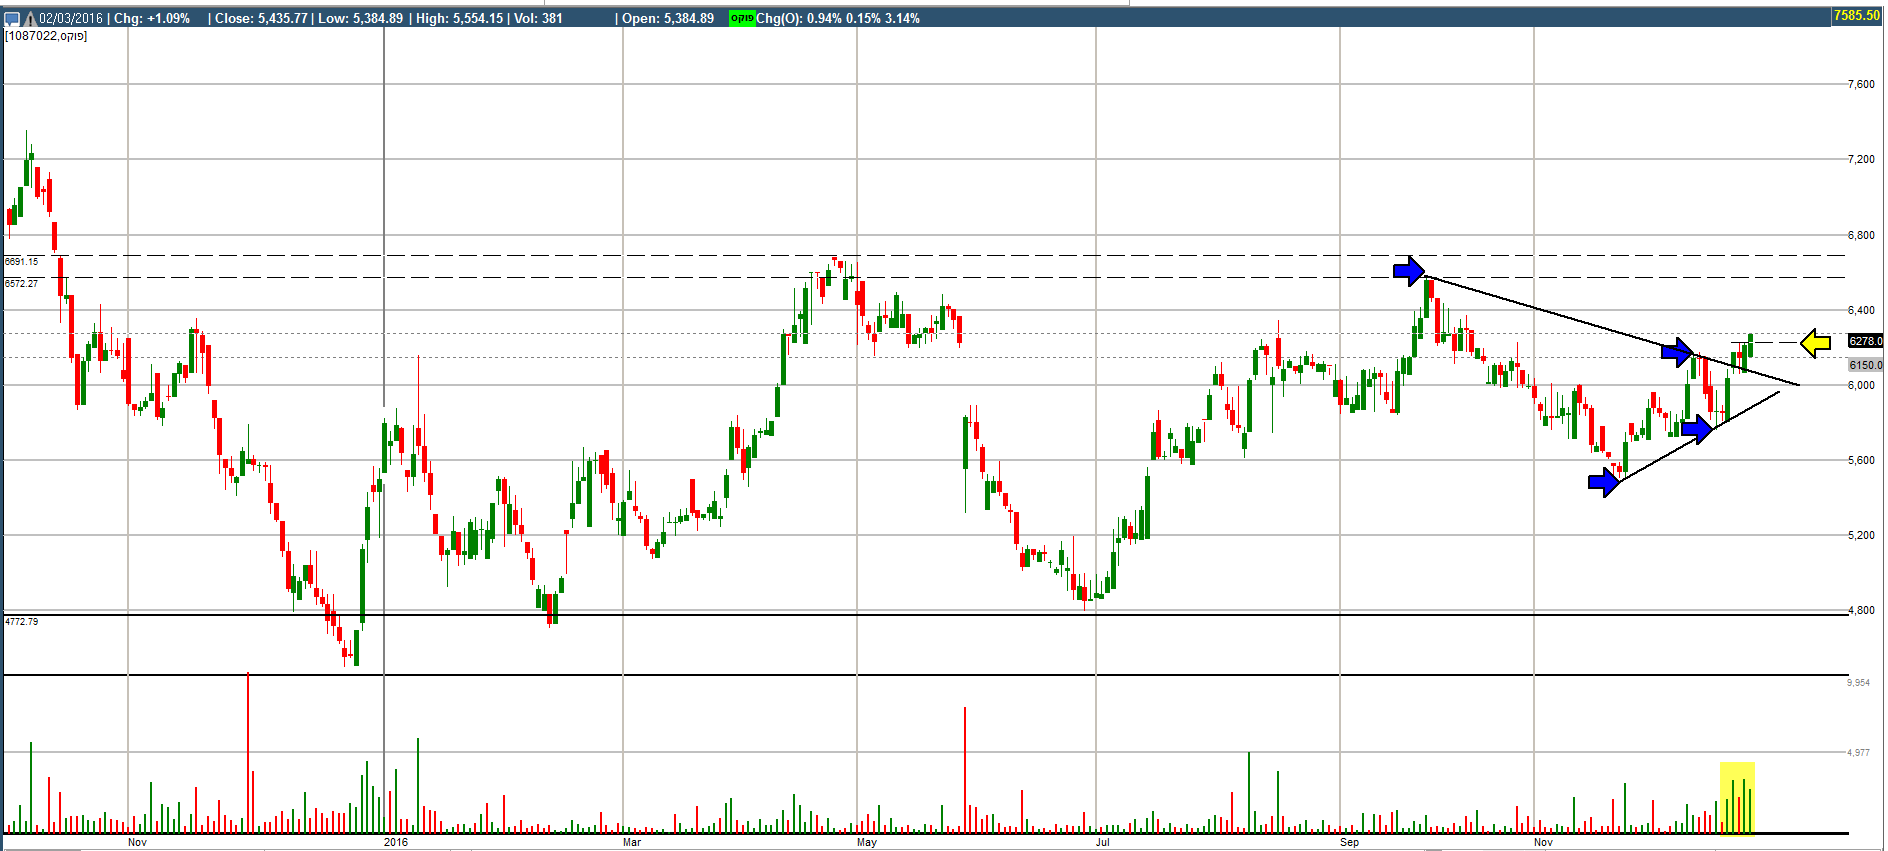Click the 7,200 price axis label
This screenshot has width=1888, height=851.
point(1861,159)
